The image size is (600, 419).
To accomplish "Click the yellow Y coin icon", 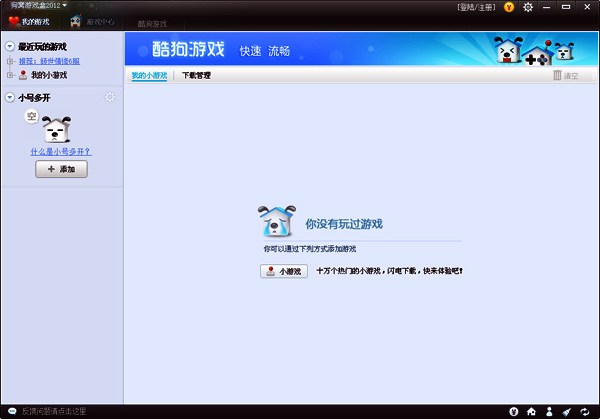I will [x=509, y=7].
